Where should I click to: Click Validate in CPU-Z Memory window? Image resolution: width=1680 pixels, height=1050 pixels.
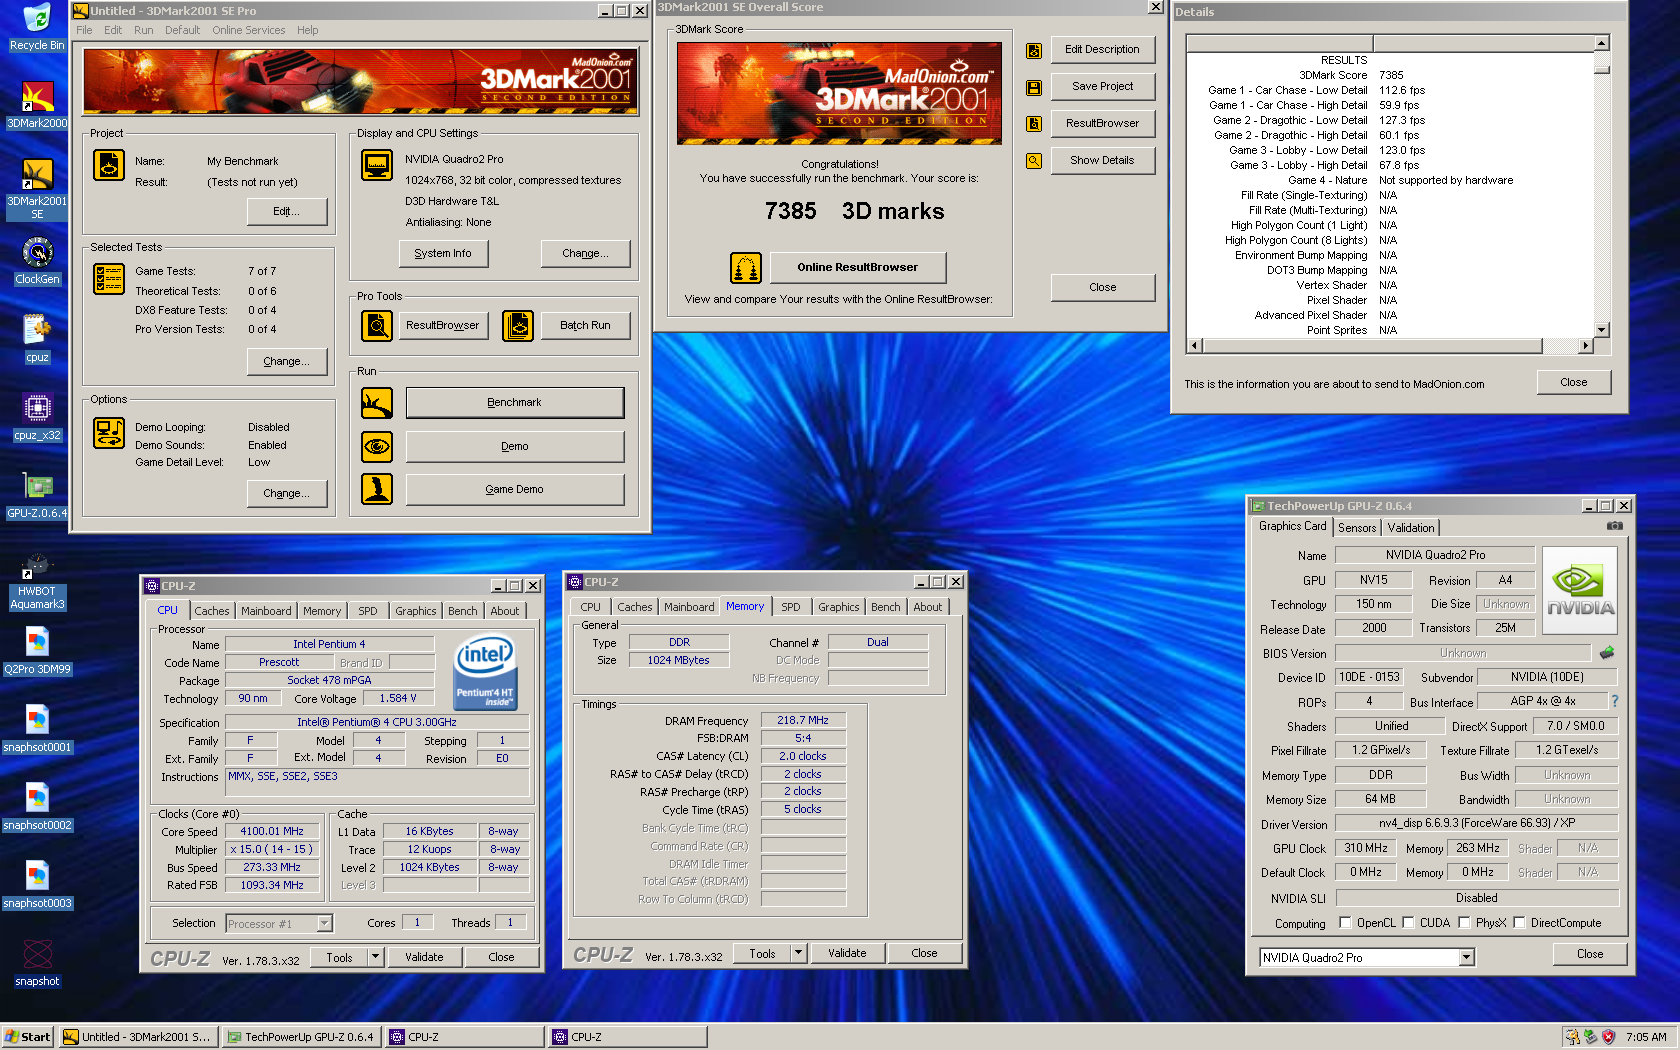pos(847,953)
